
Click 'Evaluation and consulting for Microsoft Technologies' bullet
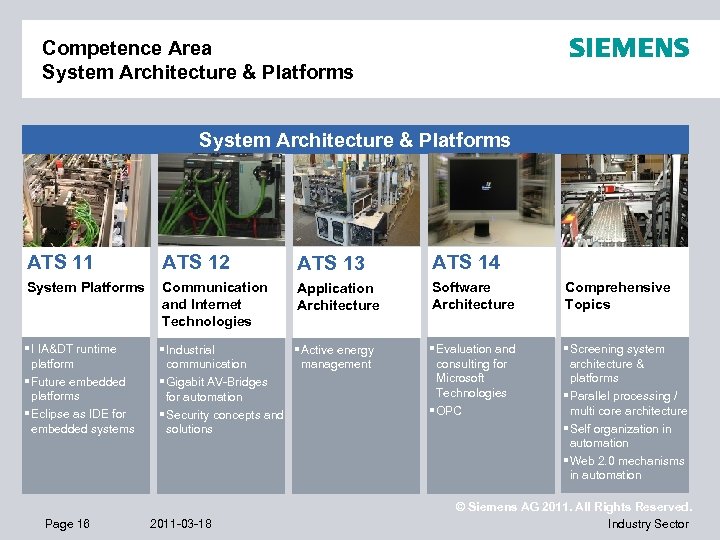click(x=473, y=371)
